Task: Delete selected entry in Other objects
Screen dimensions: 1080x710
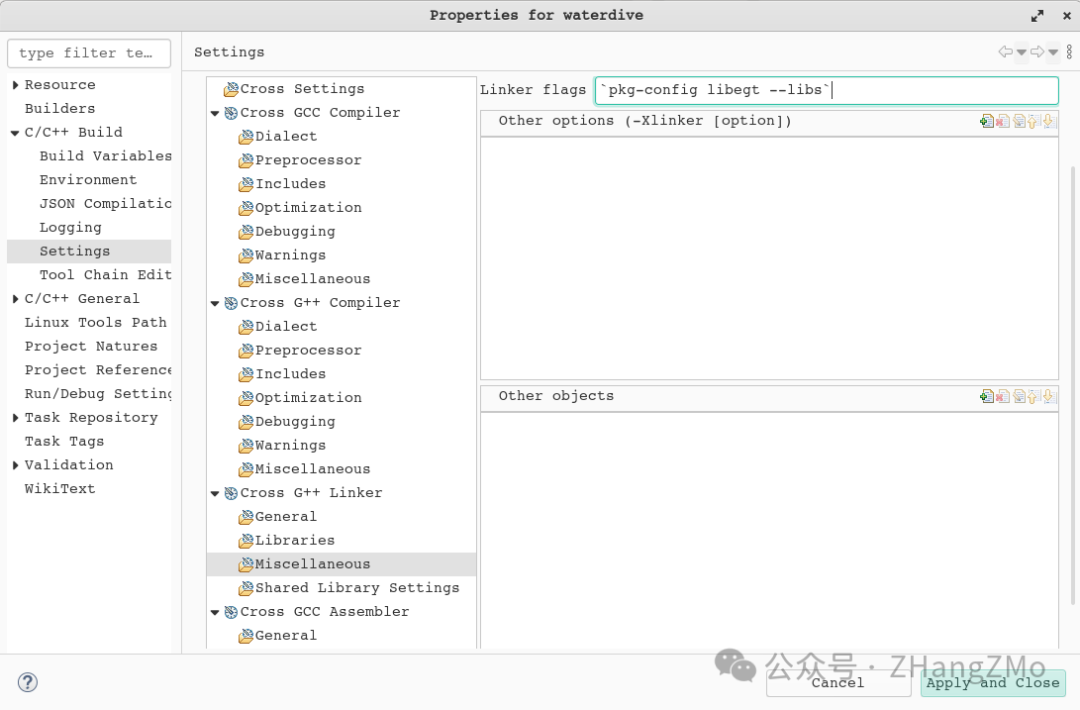Action: (x=1002, y=396)
